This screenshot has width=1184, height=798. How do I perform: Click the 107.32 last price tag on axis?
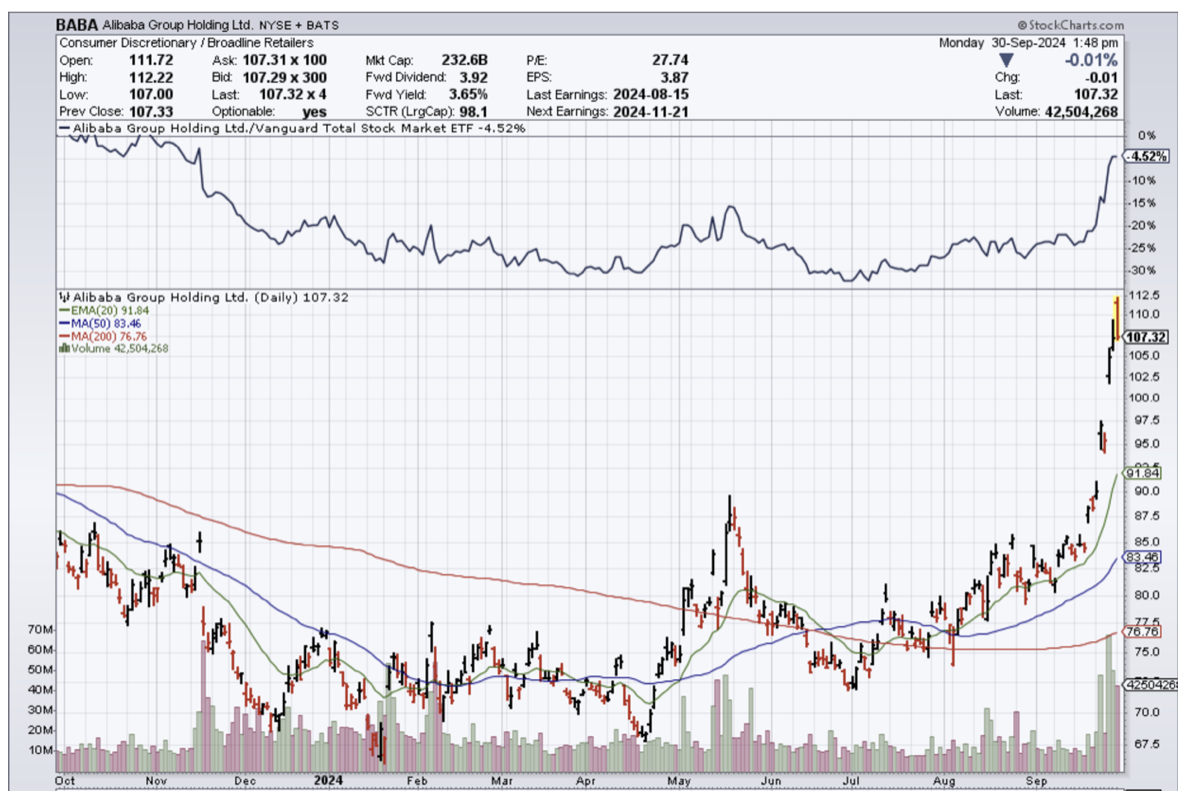[x=1147, y=338]
